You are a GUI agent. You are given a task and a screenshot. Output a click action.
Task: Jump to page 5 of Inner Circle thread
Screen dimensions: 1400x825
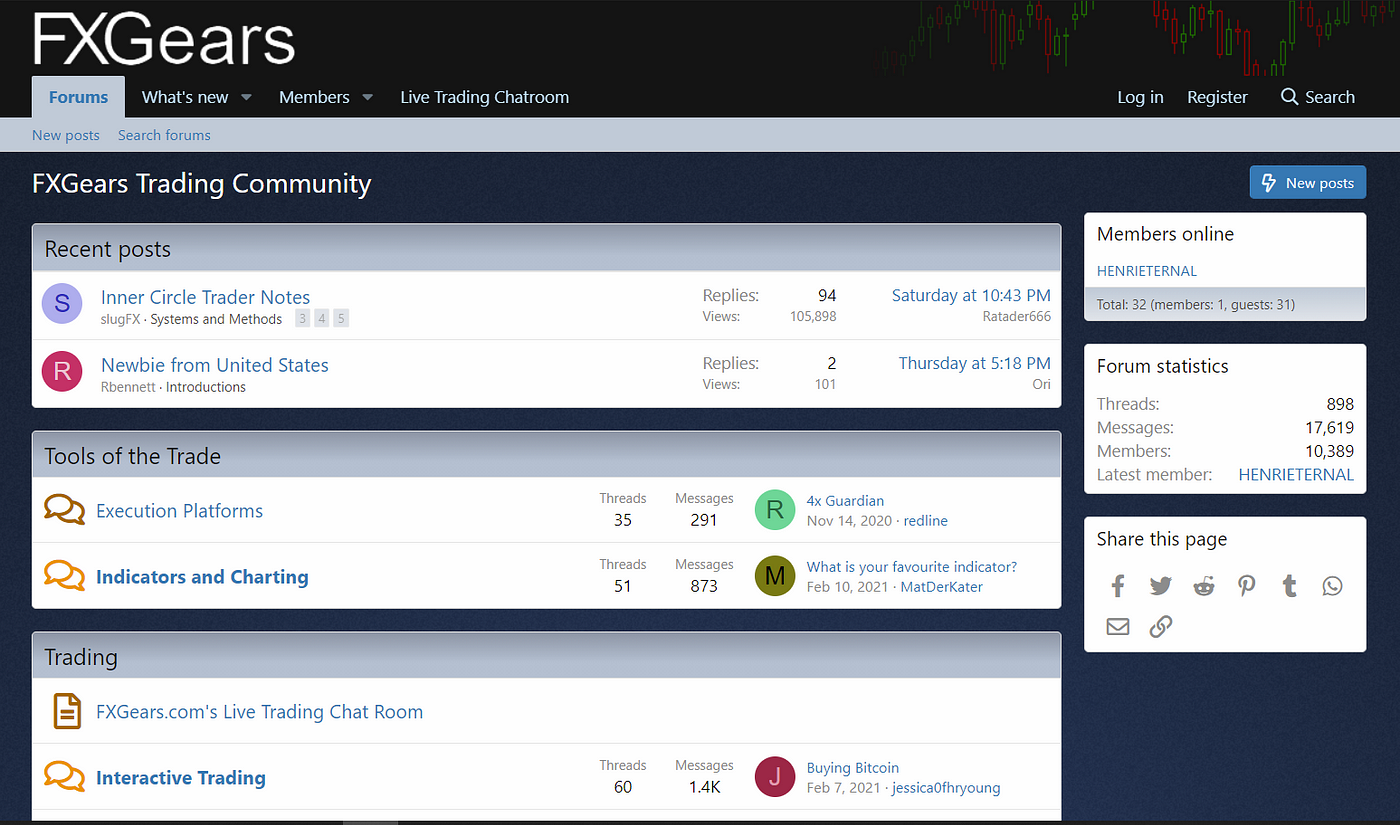click(x=341, y=319)
